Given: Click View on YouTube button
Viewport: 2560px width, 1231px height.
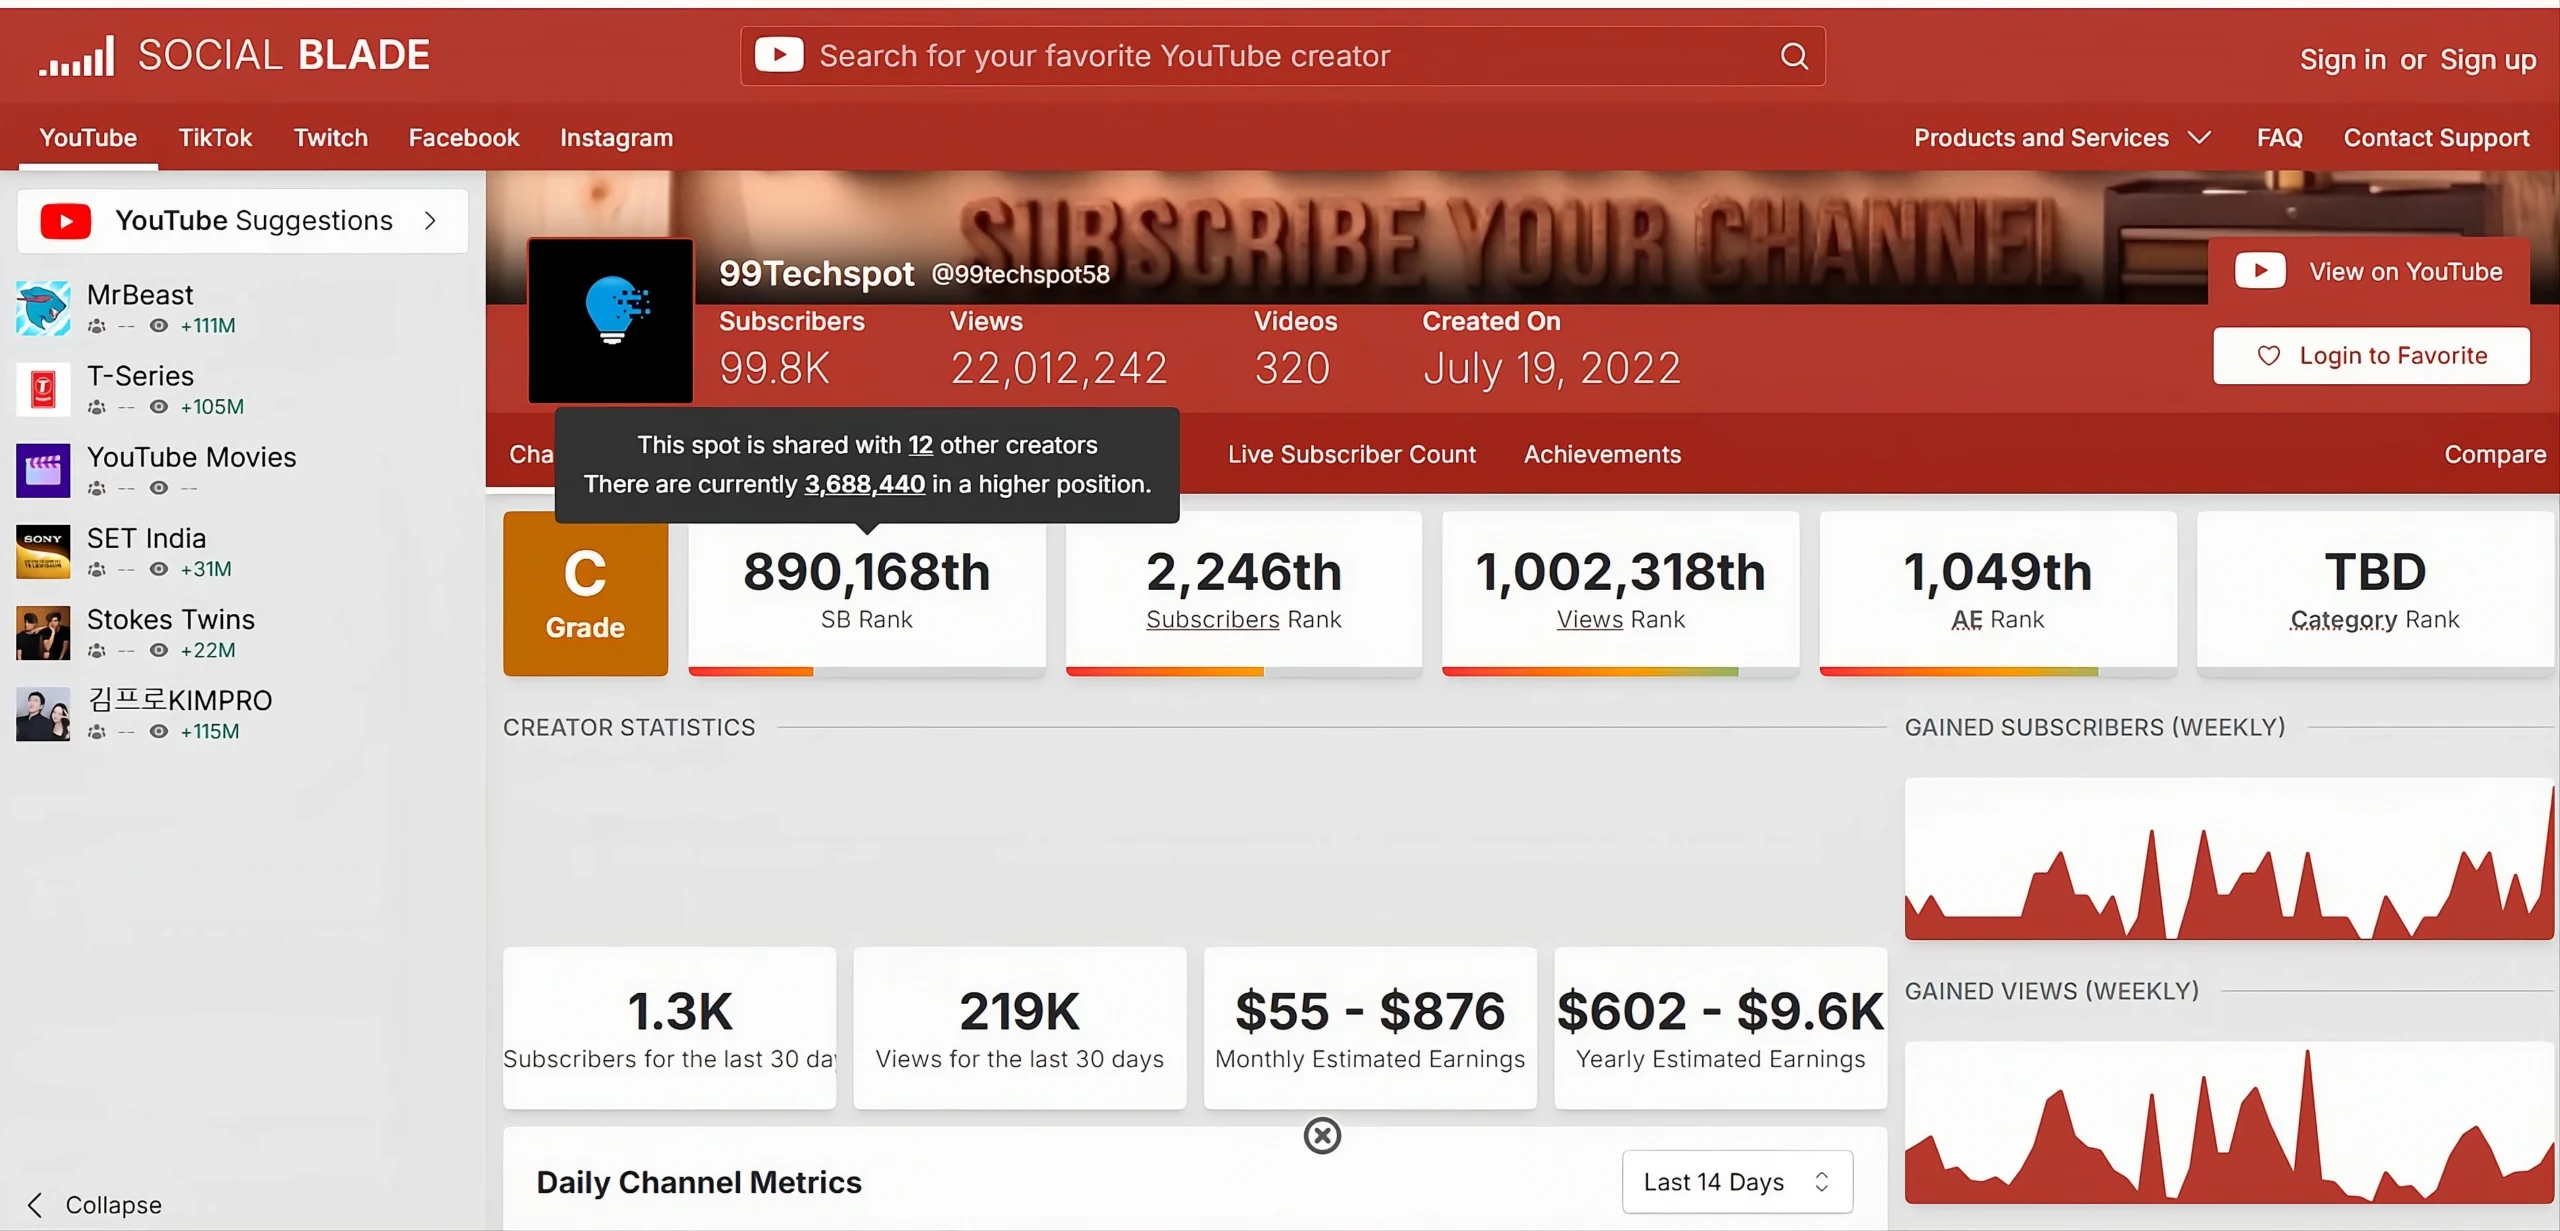Looking at the screenshot, I should (2369, 271).
